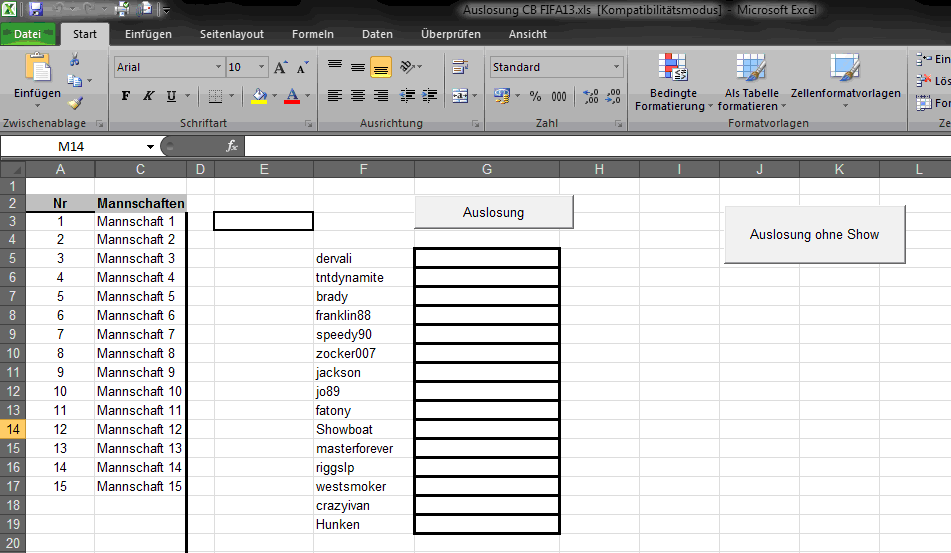
Task: Click the Auslosung button
Action: click(494, 212)
